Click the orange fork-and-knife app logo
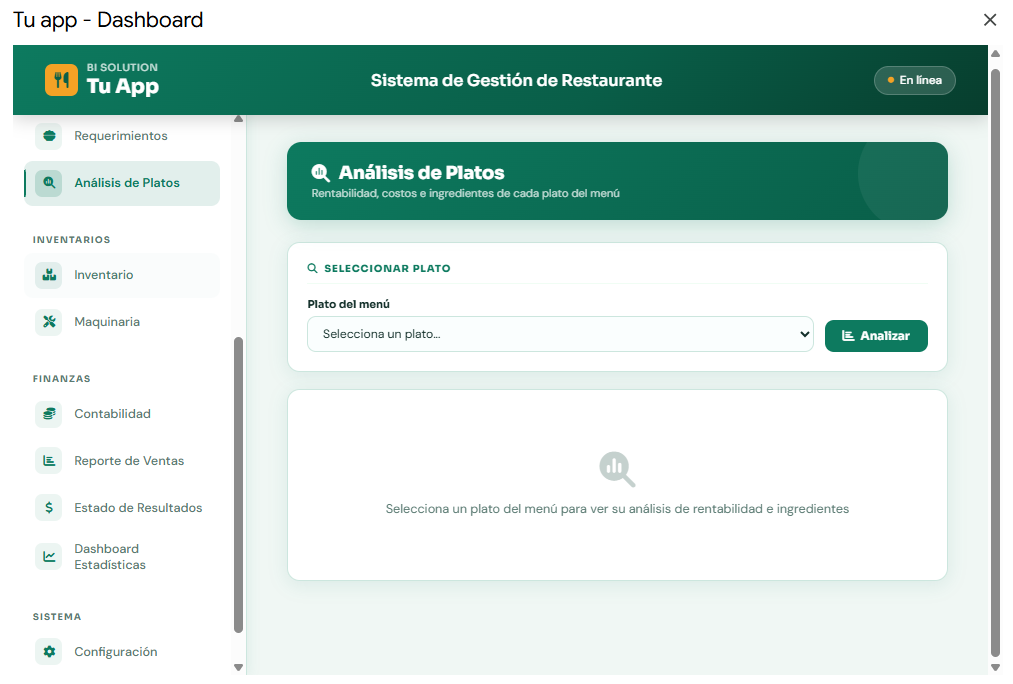Image resolution: width=1013 pixels, height=684 pixels. click(61, 80)
